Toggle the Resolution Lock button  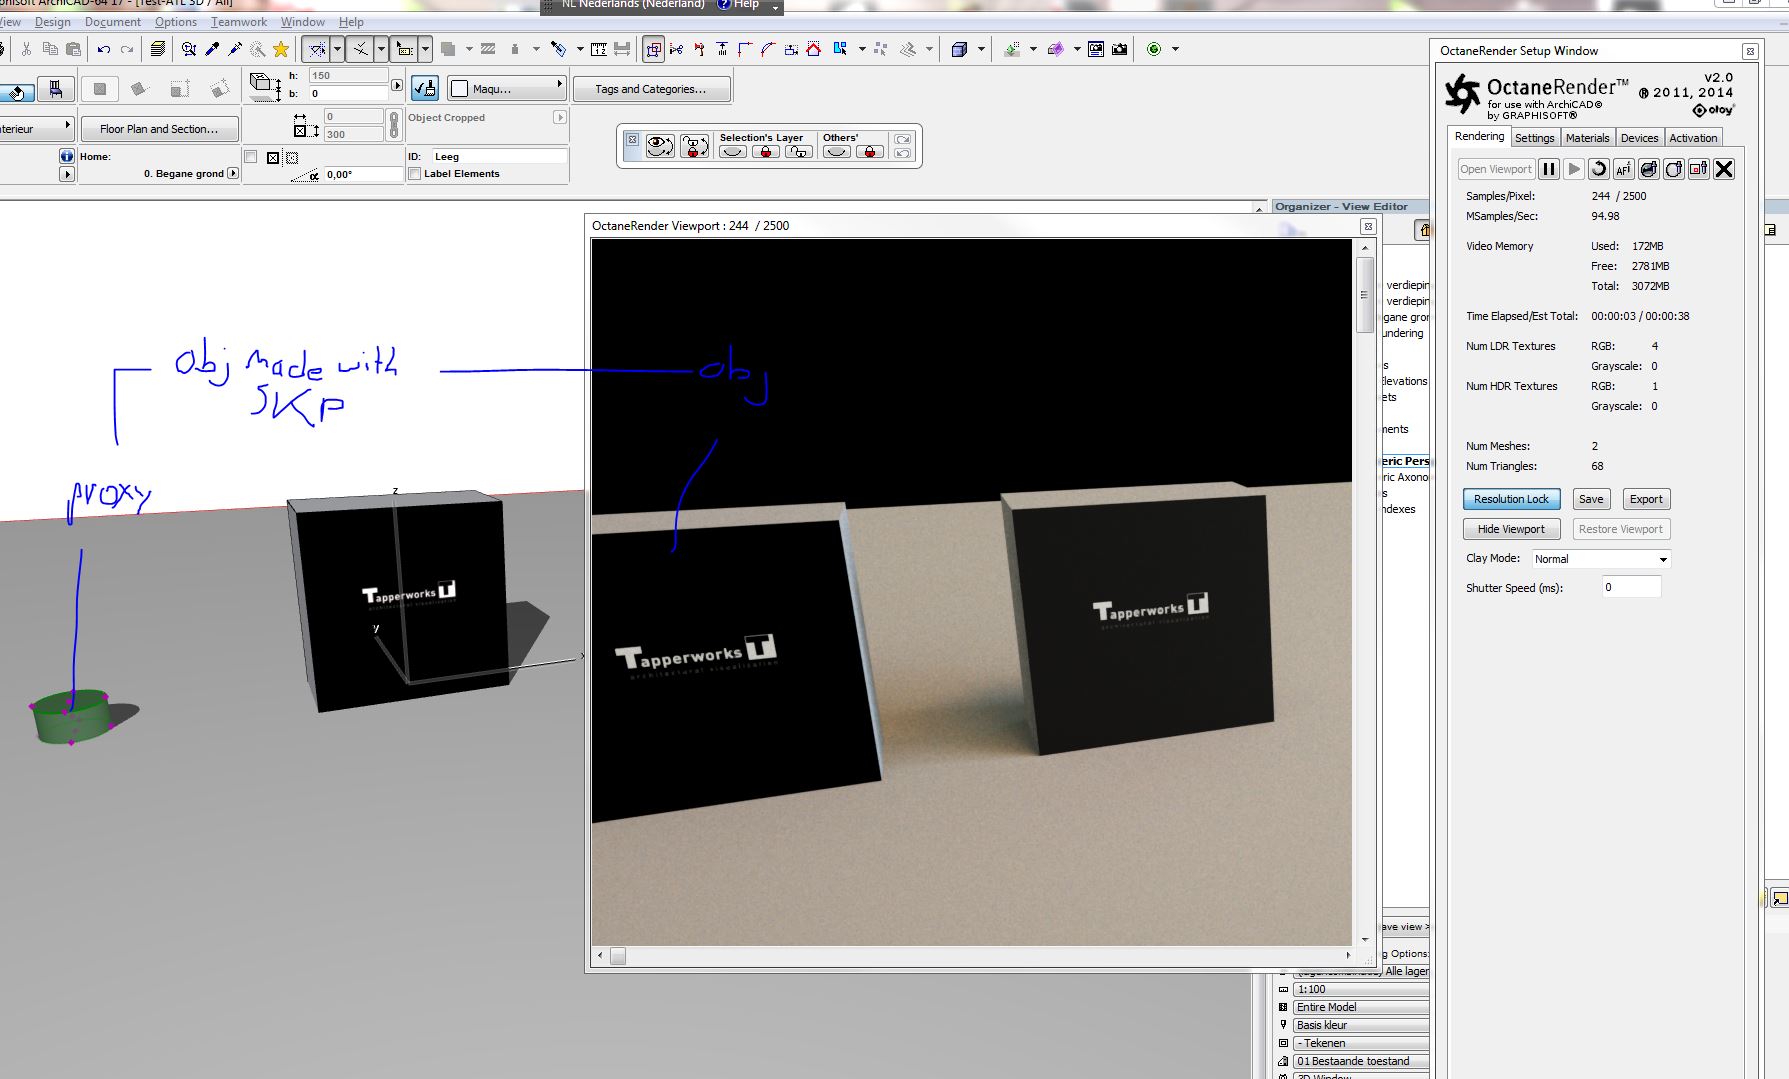tap(1511, 499)
